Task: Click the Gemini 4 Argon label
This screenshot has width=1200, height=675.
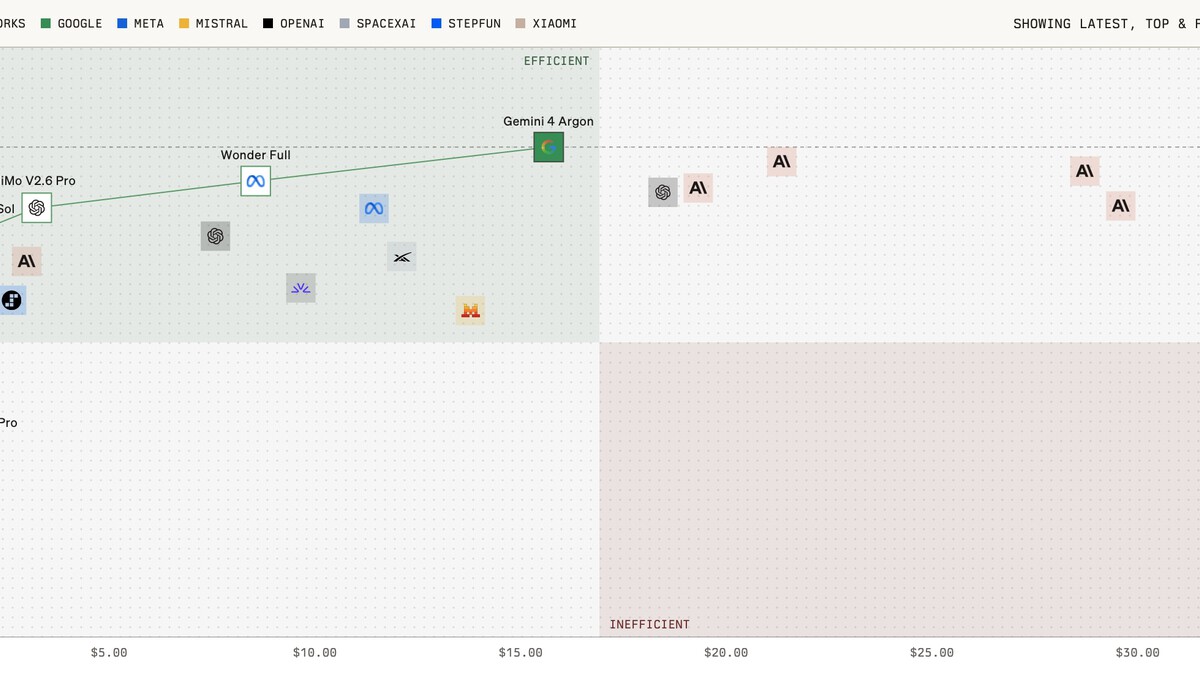Action: 548,121
